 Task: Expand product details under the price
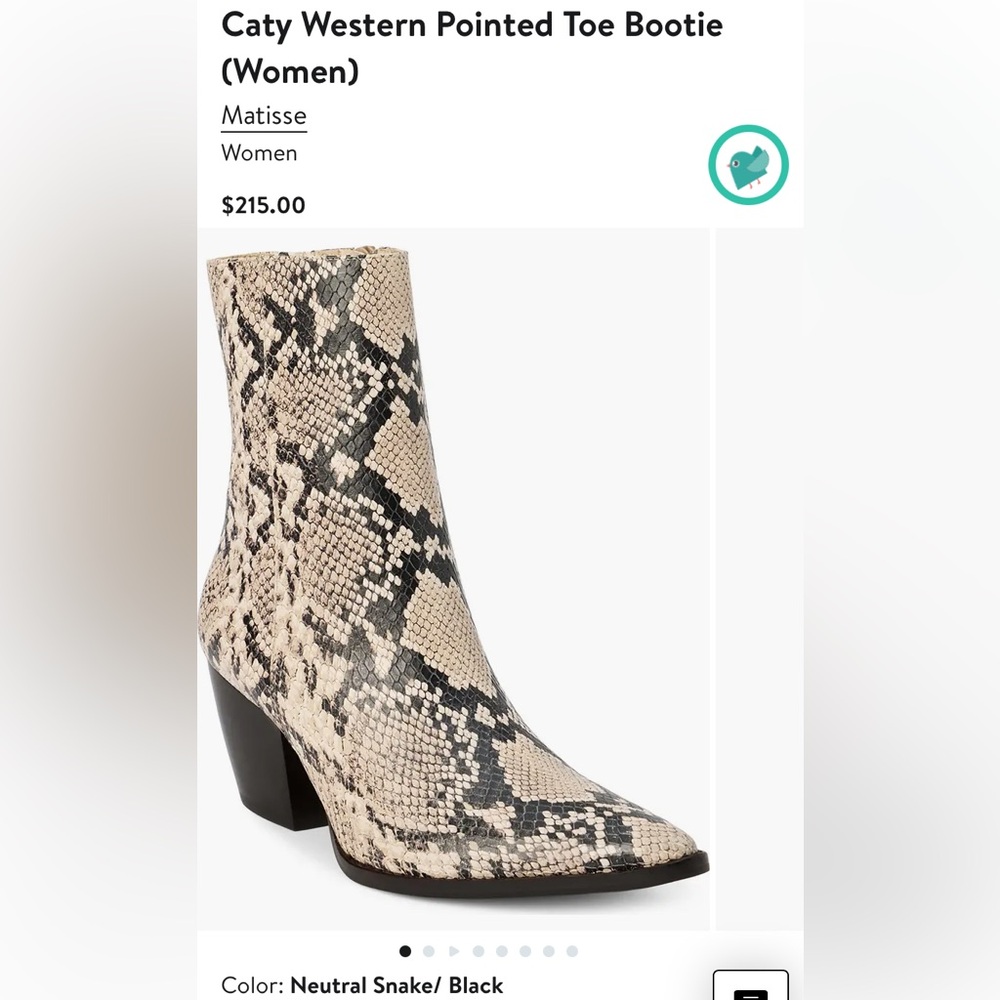265,205
